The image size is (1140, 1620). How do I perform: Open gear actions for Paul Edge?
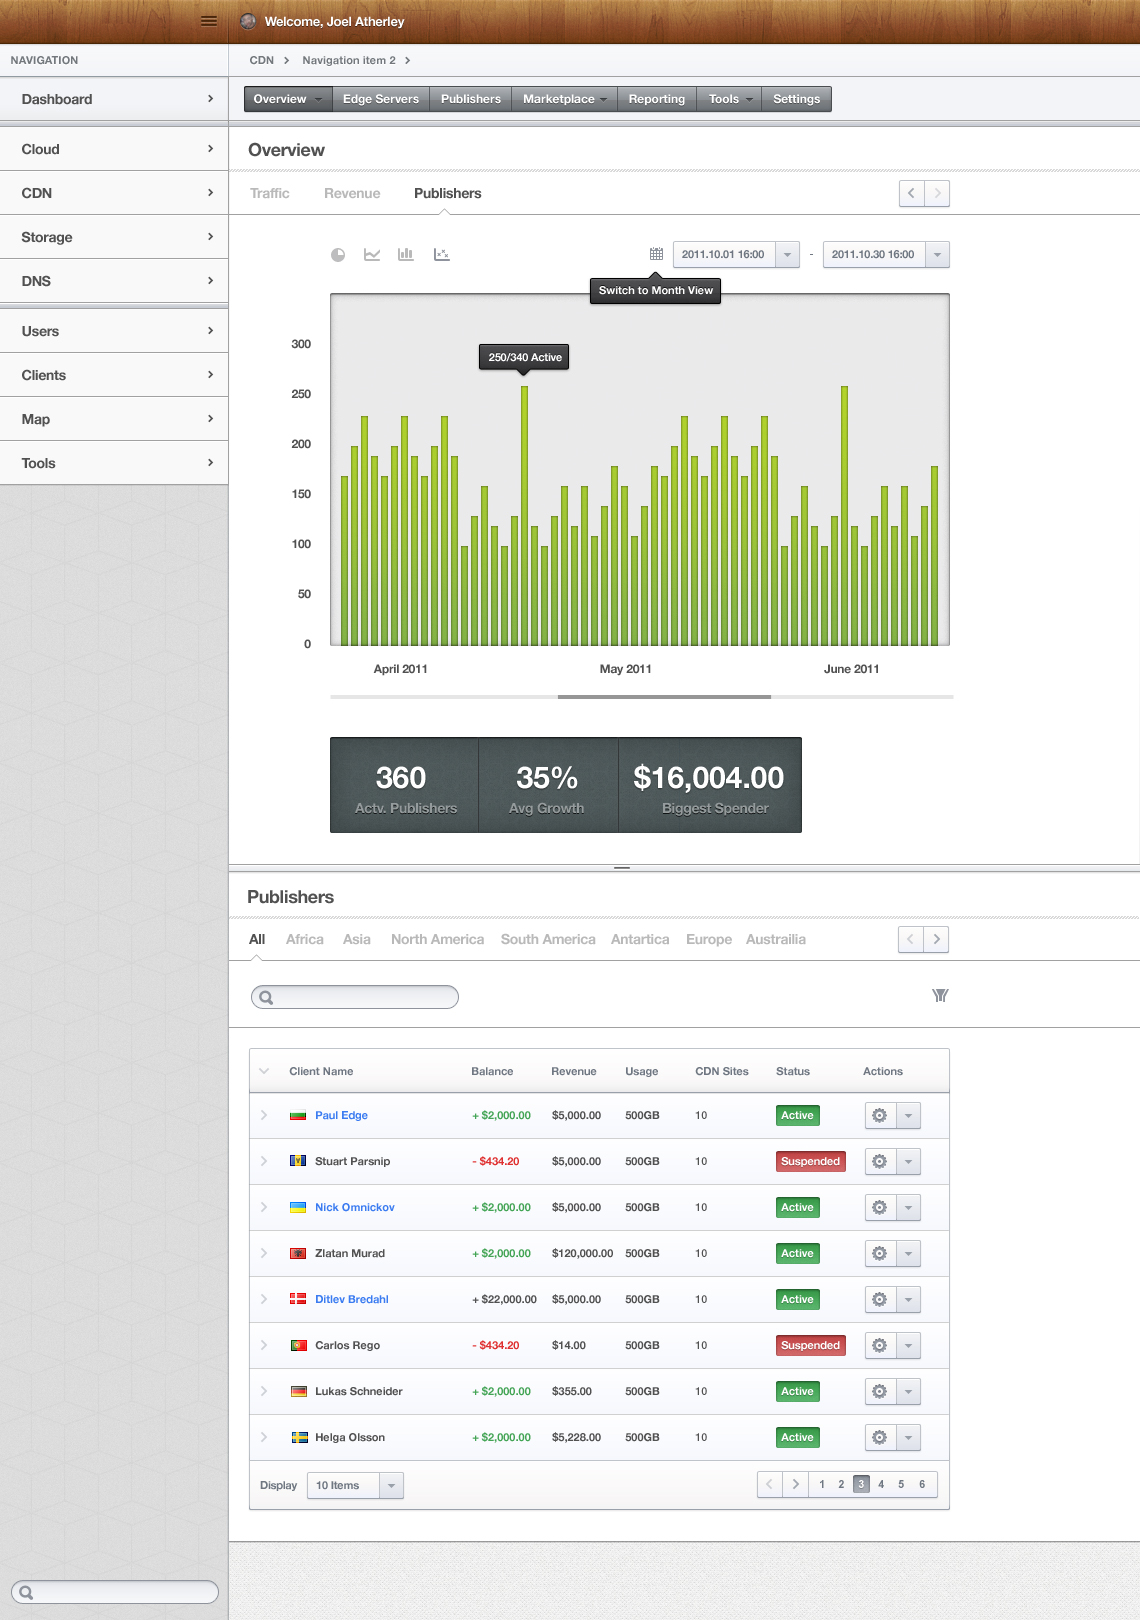(880, 1115)
